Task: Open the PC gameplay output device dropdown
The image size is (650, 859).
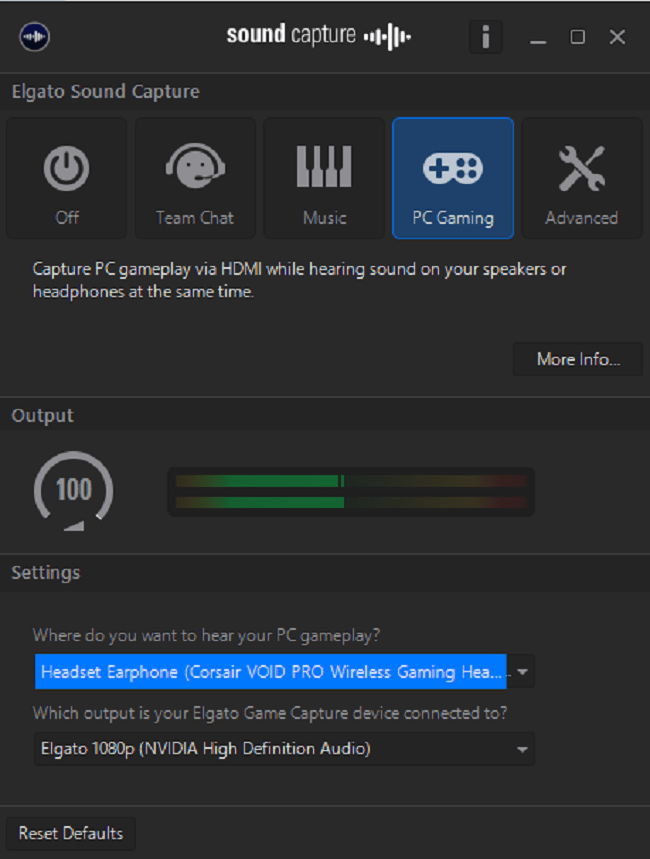Action: [x=521, y=671]
